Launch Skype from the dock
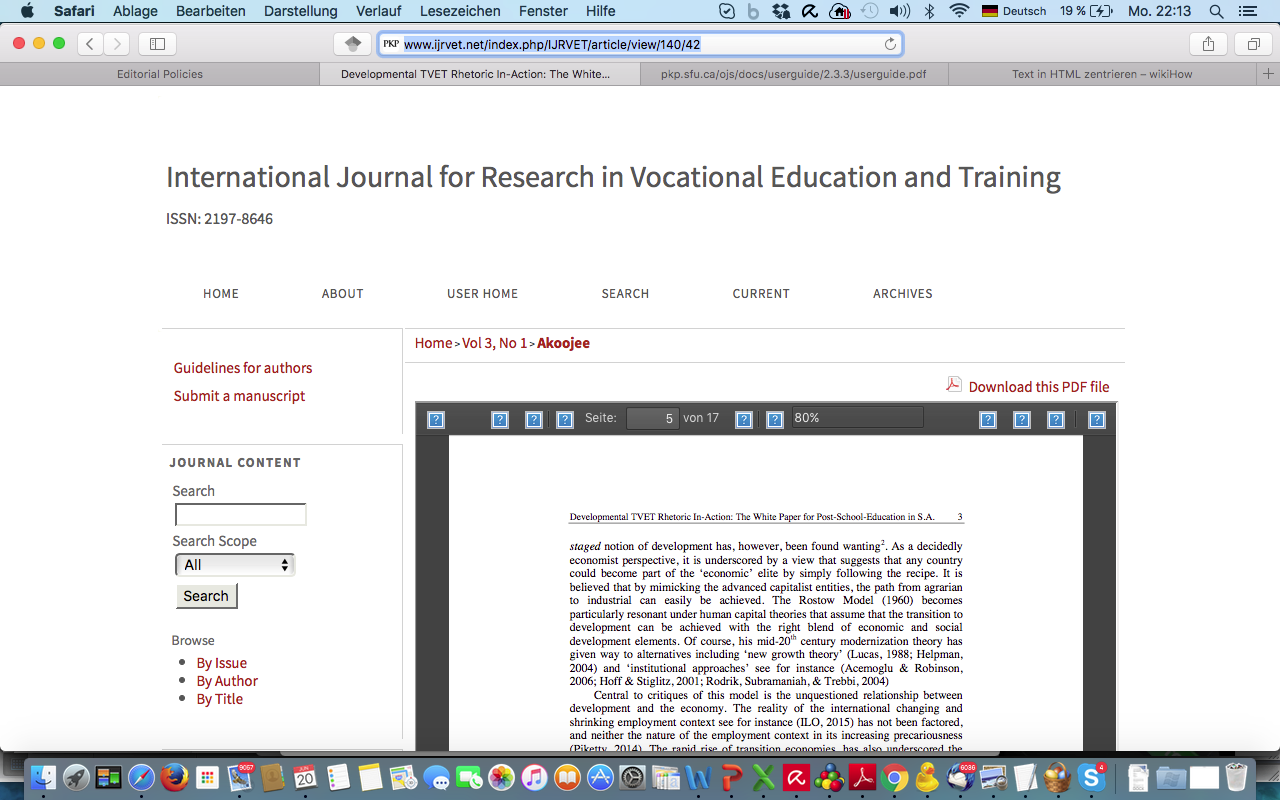This screenshot has height=800, width=1280. (x=1091, y=777)
